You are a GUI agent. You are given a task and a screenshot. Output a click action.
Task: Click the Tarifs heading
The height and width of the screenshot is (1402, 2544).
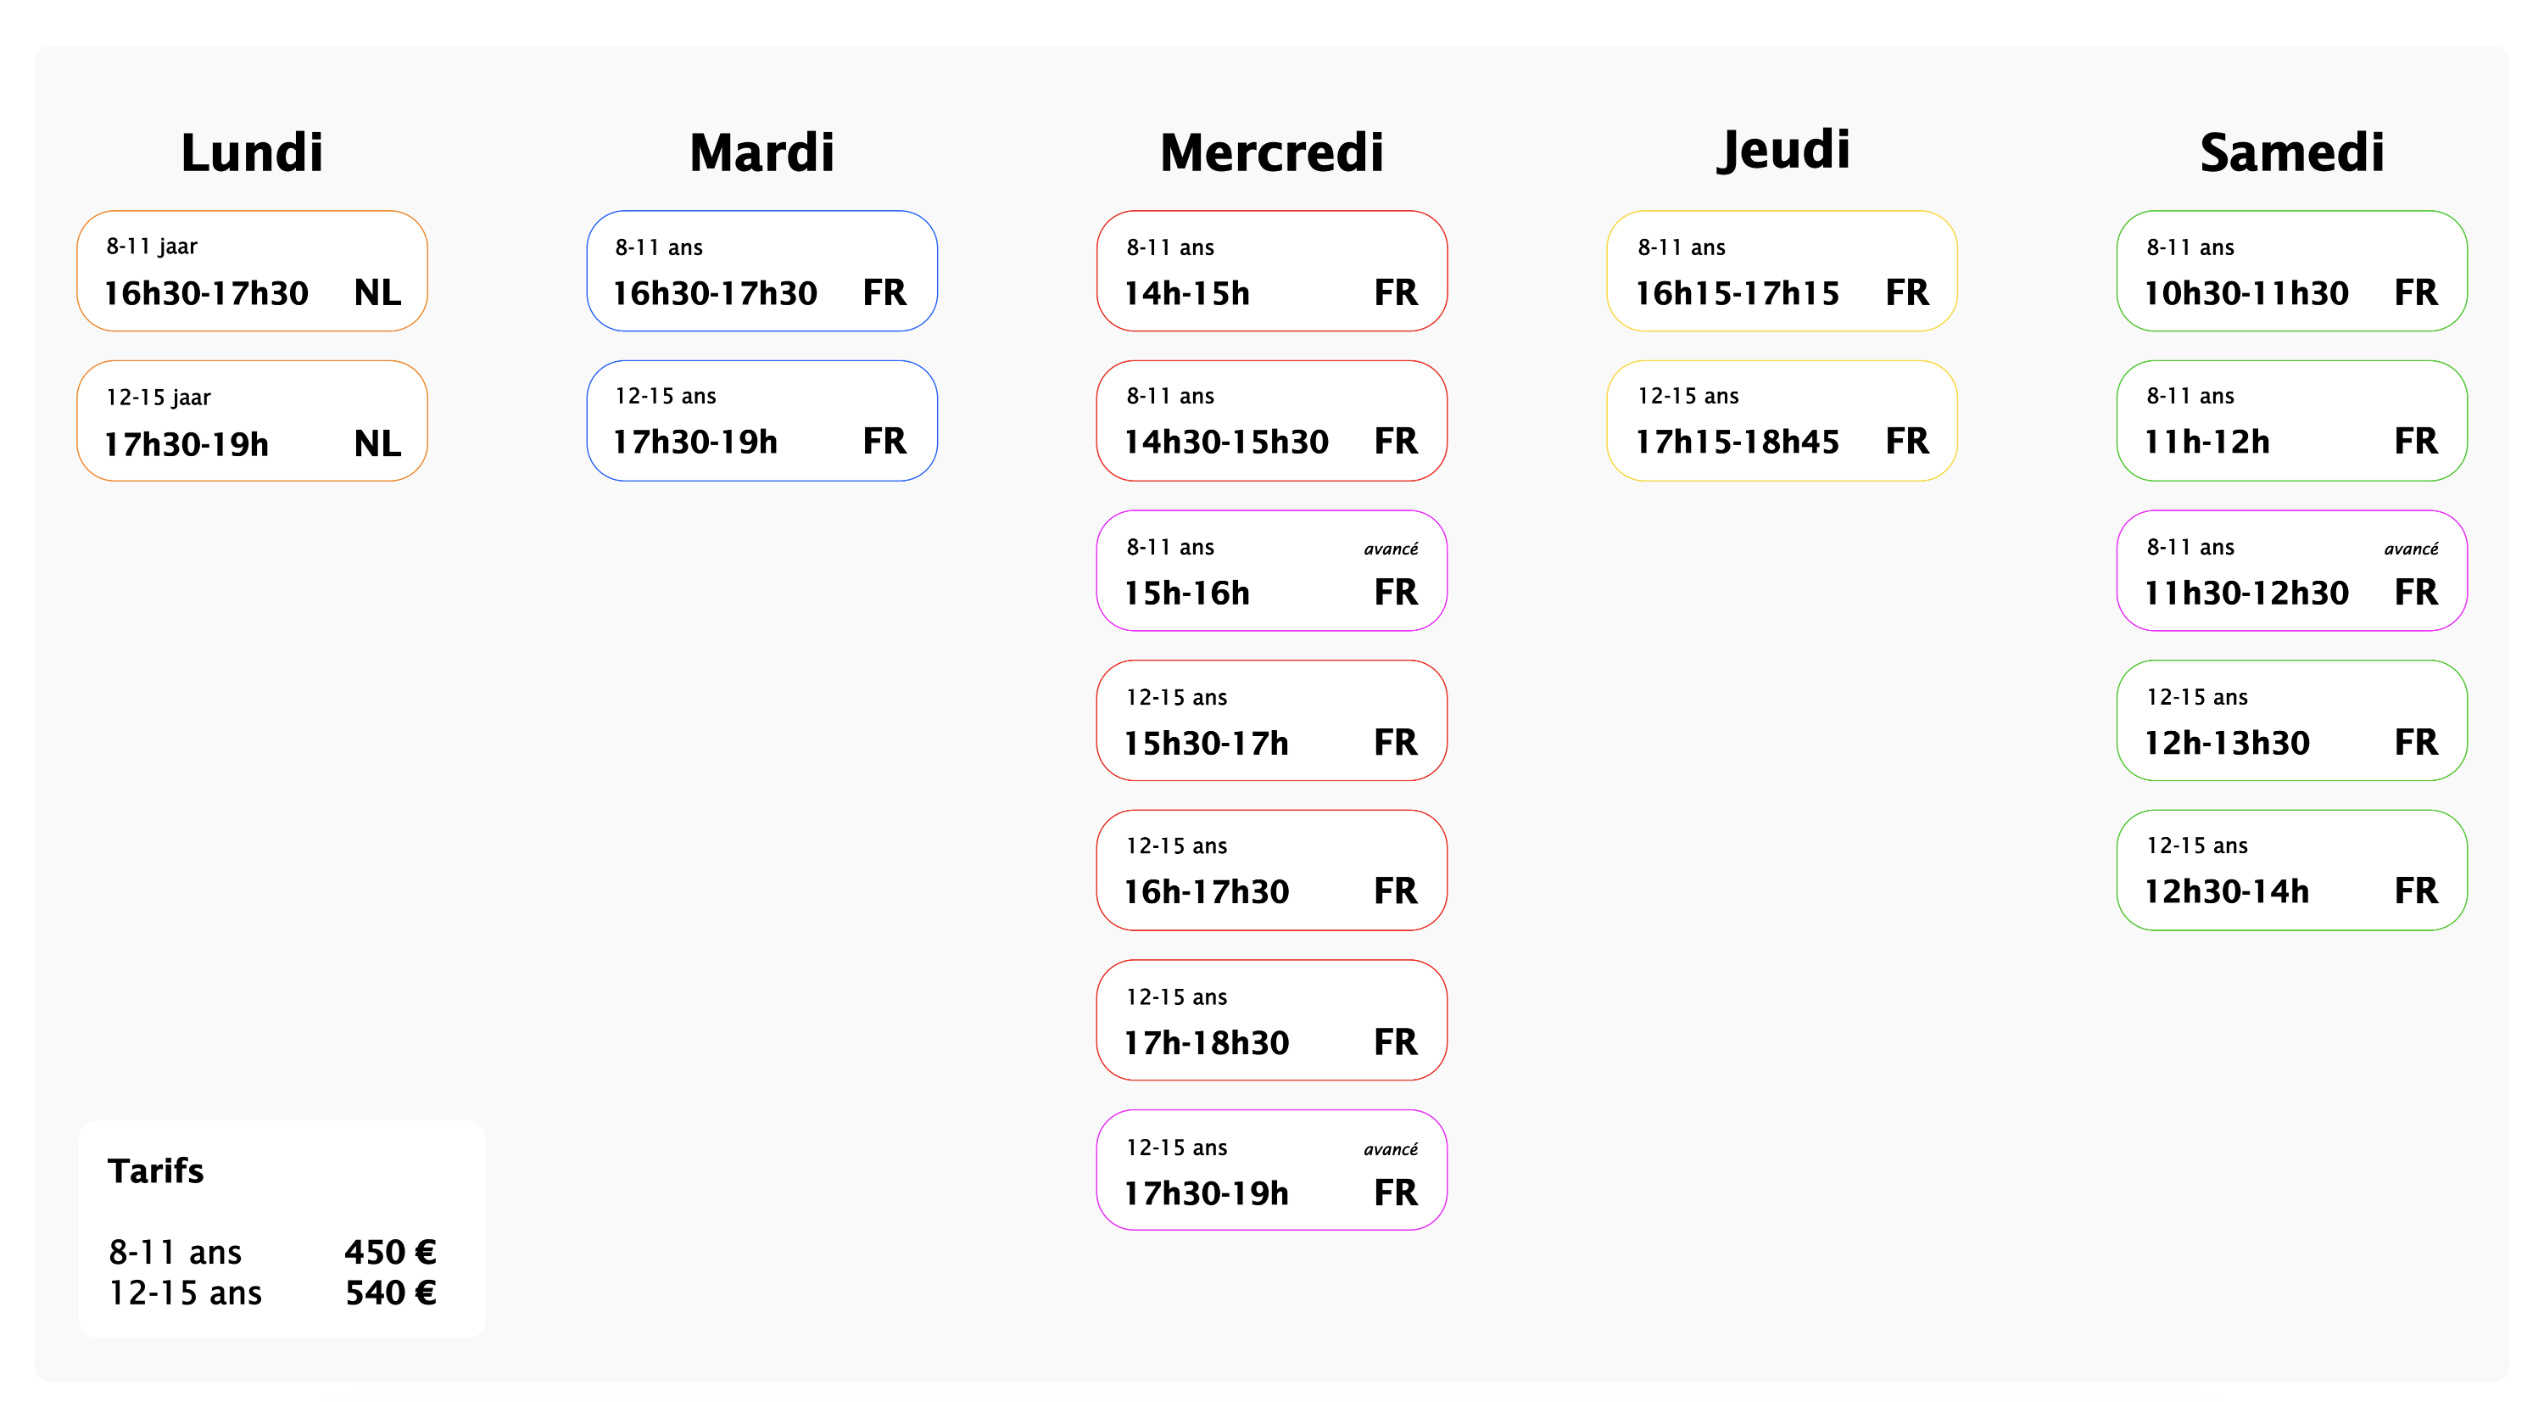click(x=156, y=1171)
